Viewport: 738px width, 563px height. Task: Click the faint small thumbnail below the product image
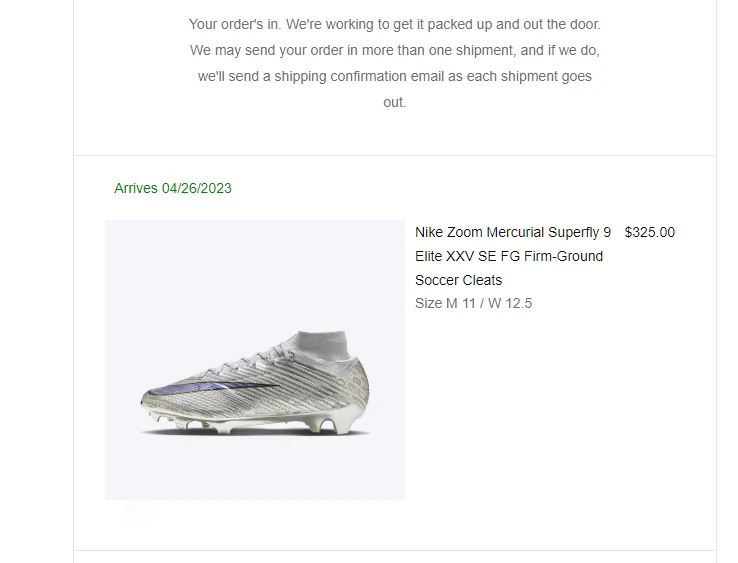(140, 513)
